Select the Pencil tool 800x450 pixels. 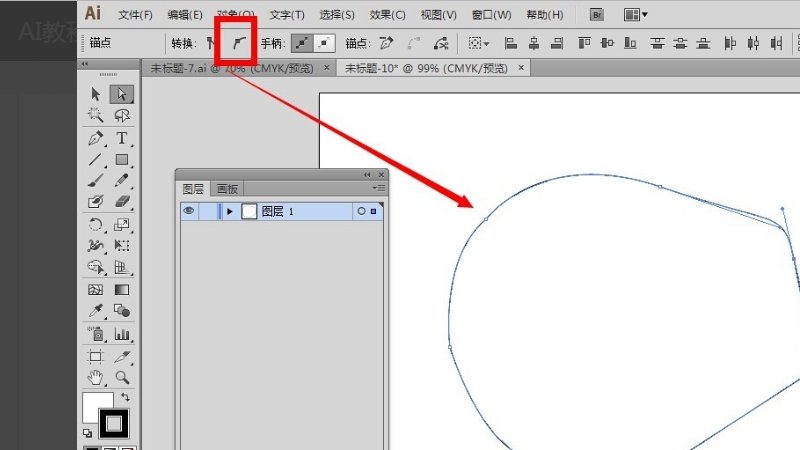(x=121, y=181)
